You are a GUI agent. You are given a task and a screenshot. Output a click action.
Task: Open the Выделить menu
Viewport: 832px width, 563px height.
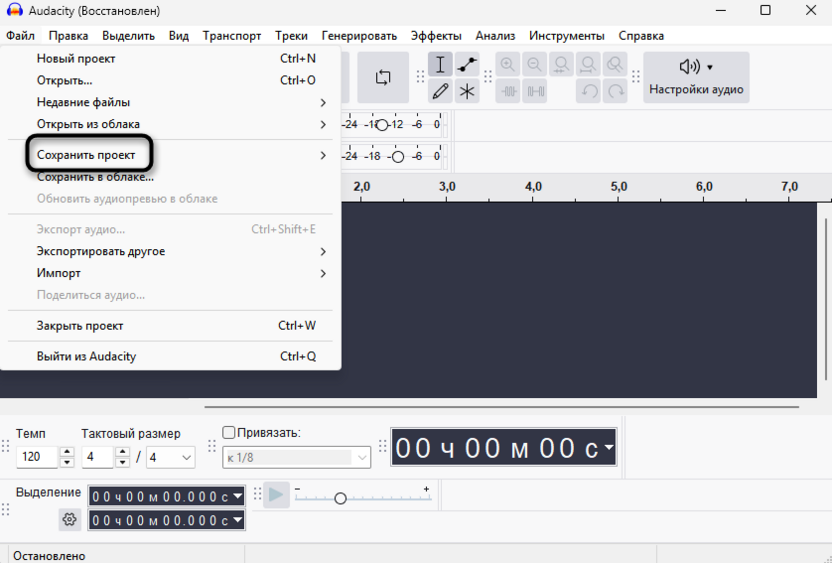pyautogui.click(x=128, y=36)
